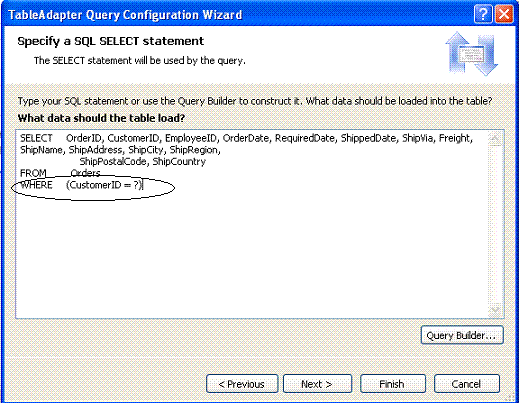Click the Finish button
The width and height of the screenshot is (519, 403).
click(x=393, y=384)
